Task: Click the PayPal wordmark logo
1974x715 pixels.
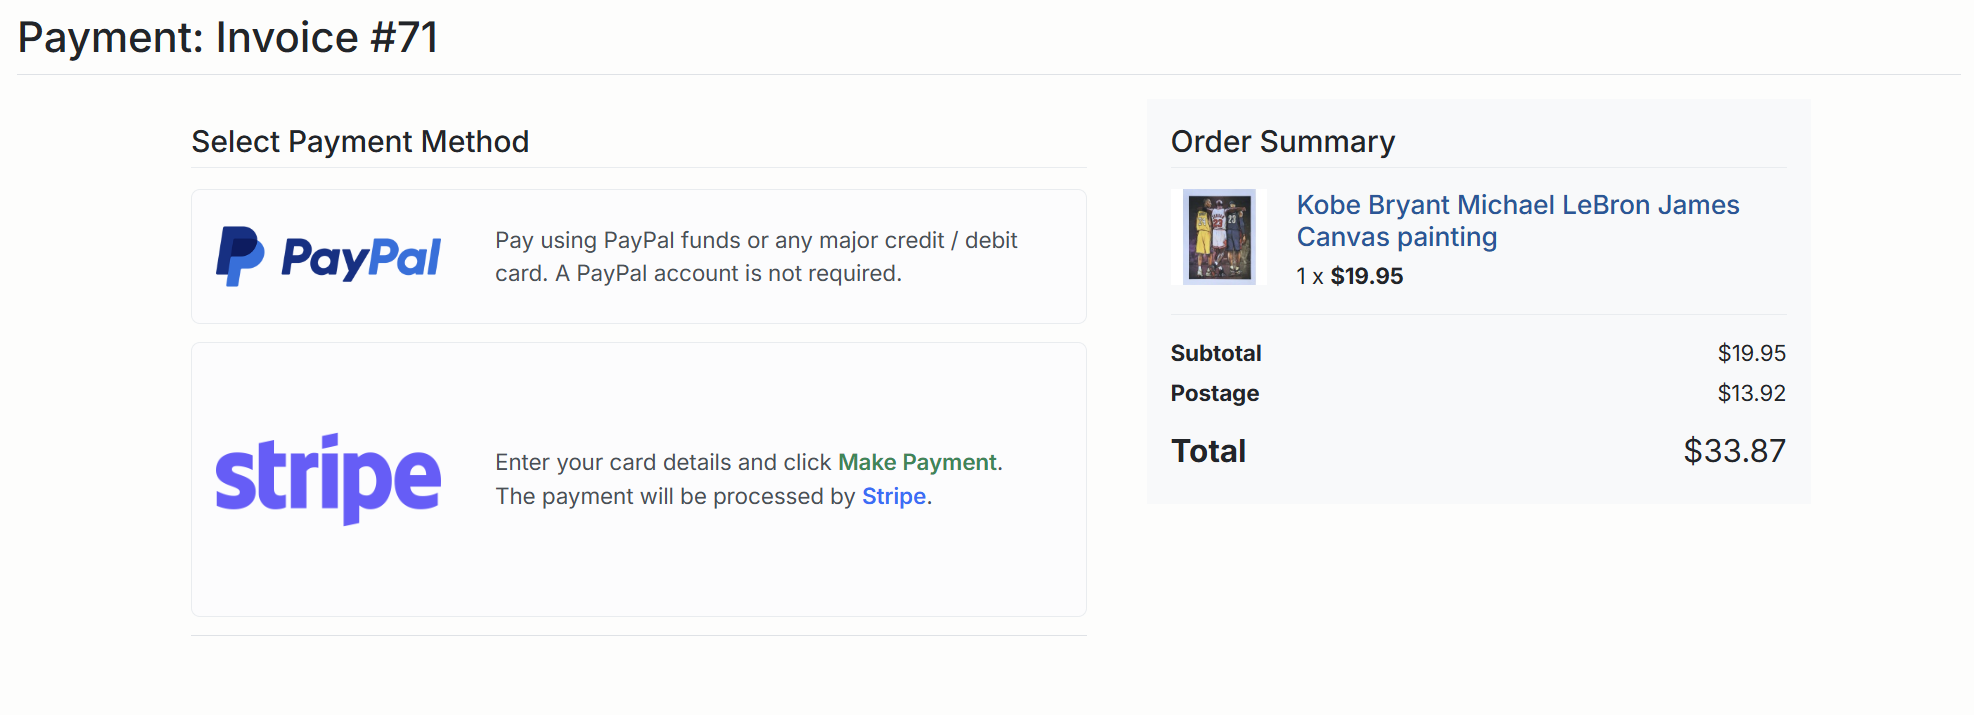Action: (x=361, y=258)
